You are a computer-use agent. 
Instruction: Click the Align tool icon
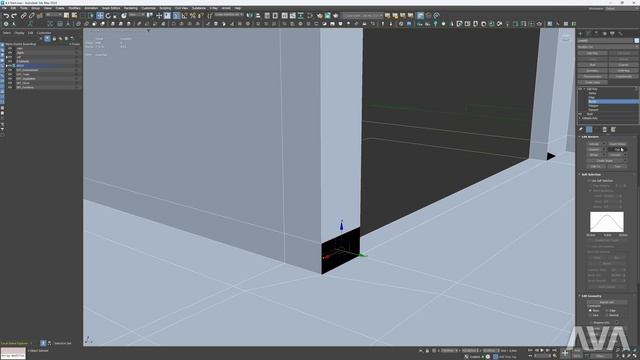click(258, 16)
